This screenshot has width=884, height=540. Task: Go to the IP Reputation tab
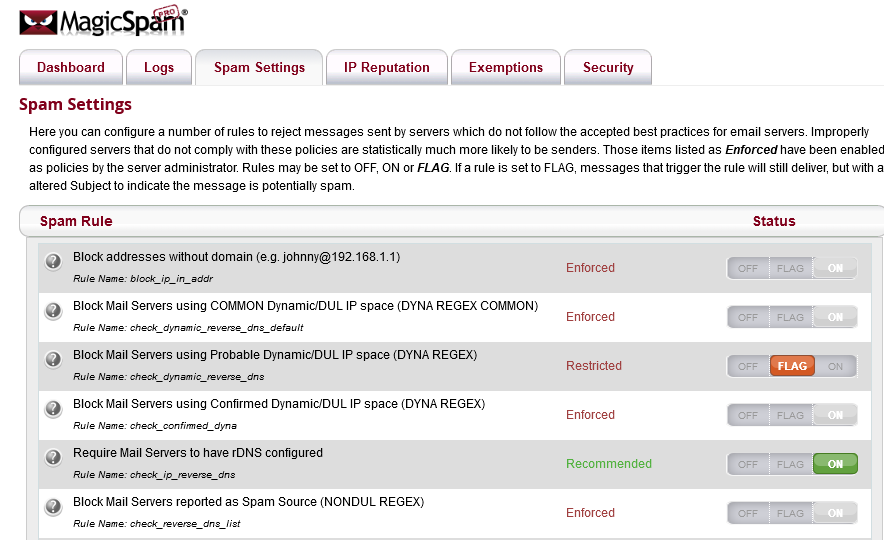click(x=387, y=68)
